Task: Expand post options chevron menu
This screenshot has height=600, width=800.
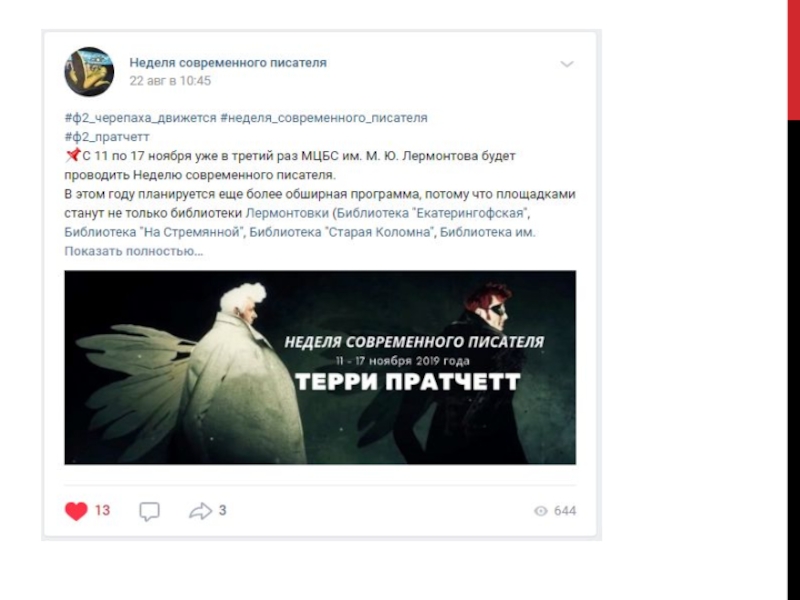Action: 567,64
